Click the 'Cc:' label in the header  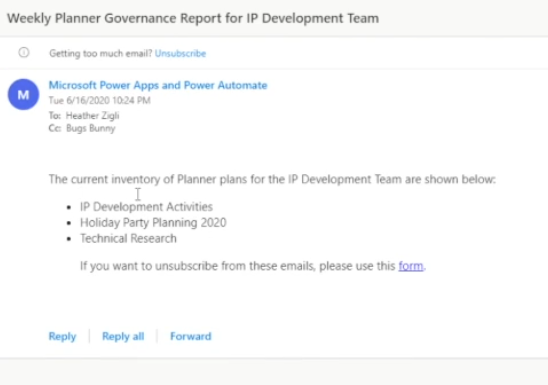(x=55, y=128)
